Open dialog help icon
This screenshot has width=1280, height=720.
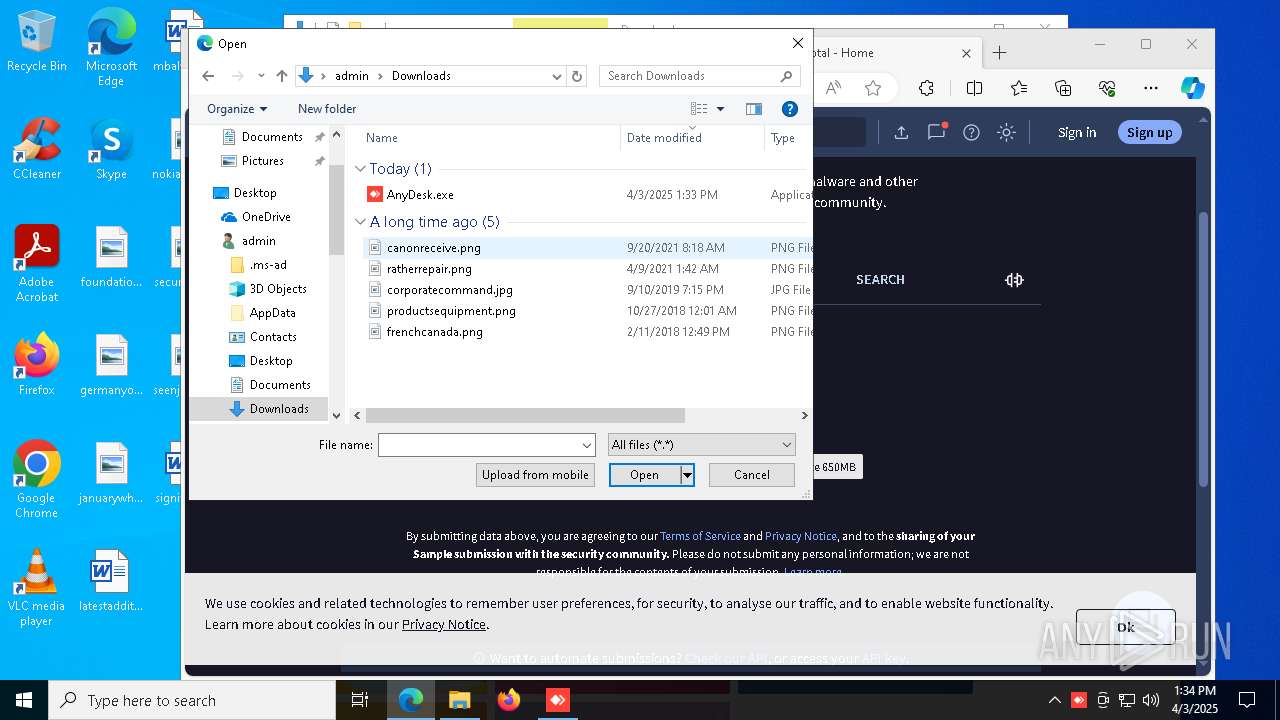pos(789,109)
